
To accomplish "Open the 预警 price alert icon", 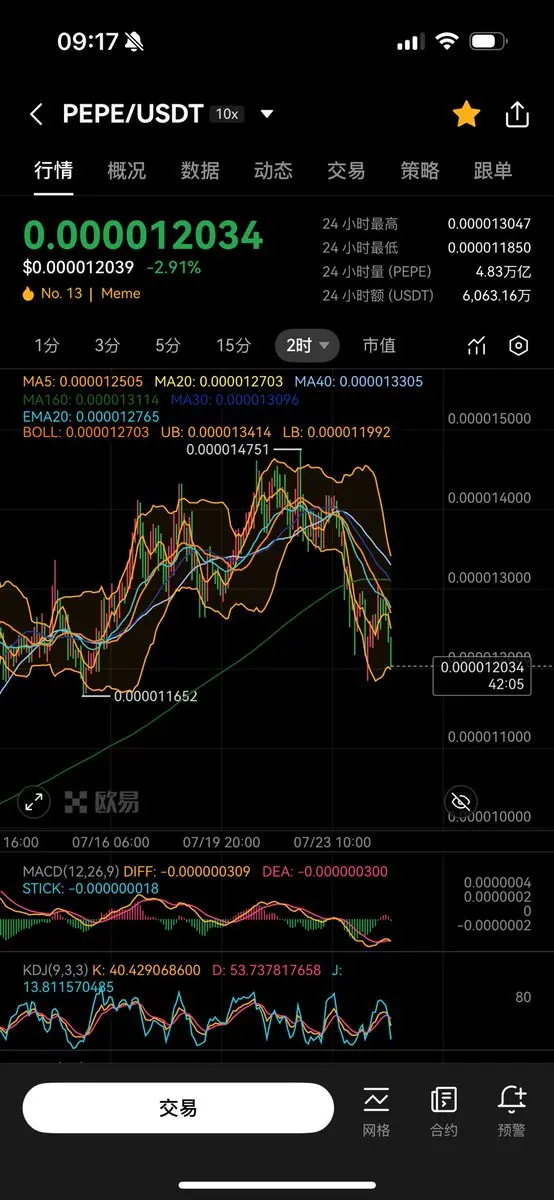I will (511, 1112).
